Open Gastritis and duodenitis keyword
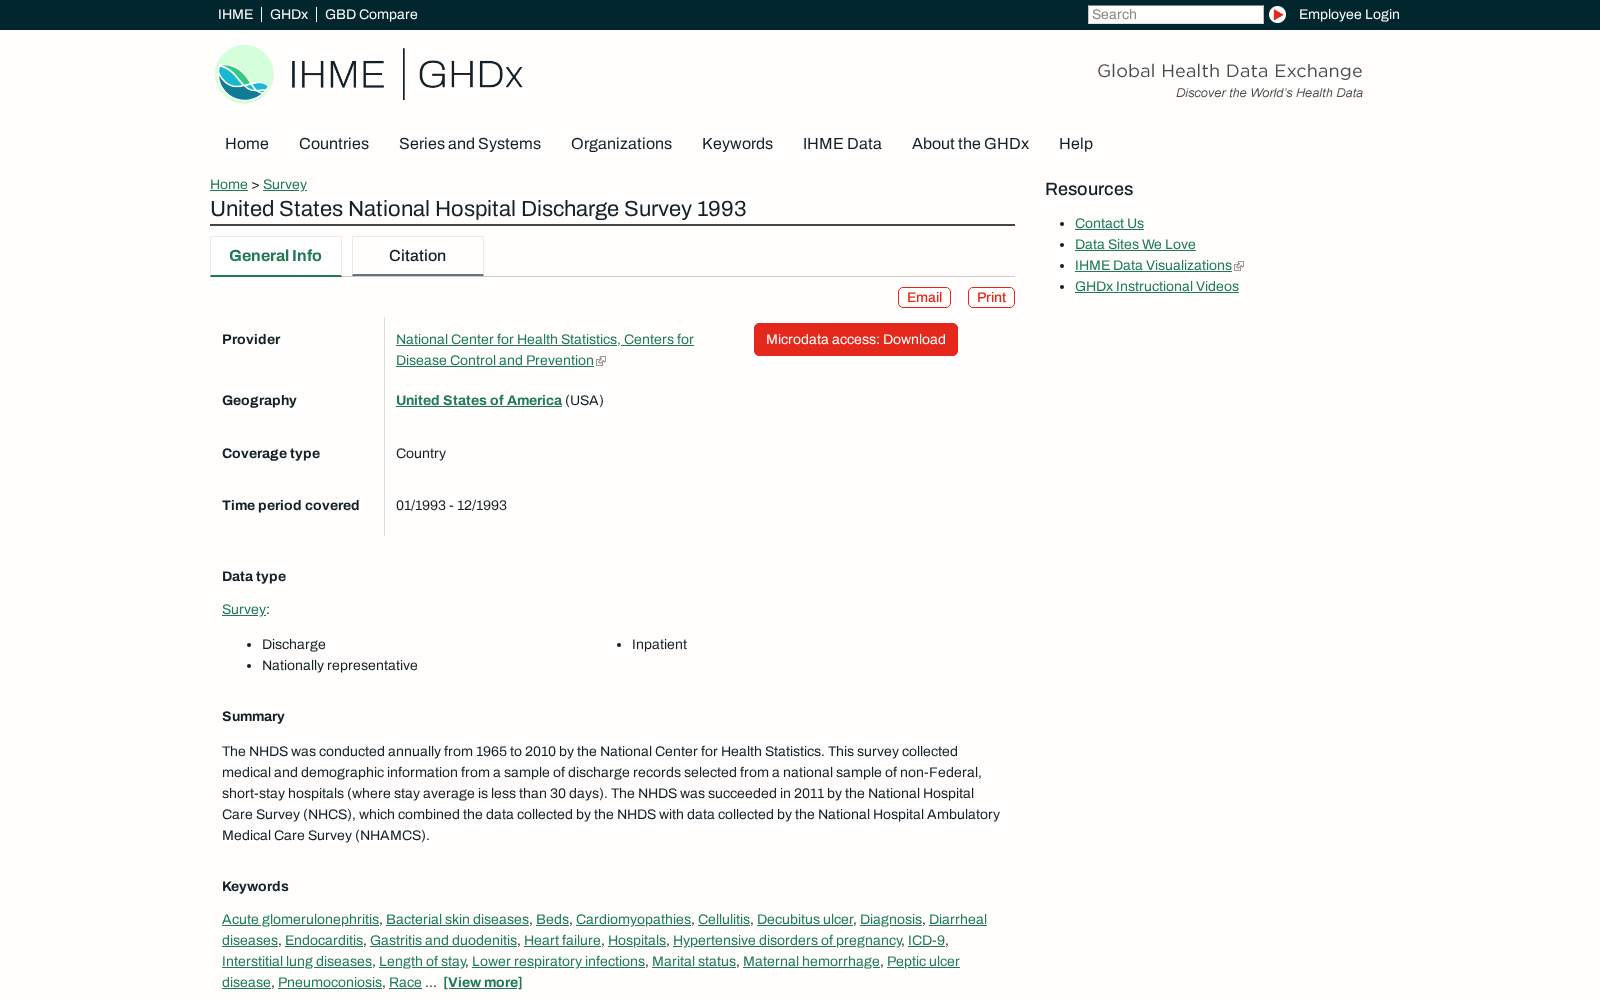 click(x=443, y=940)
